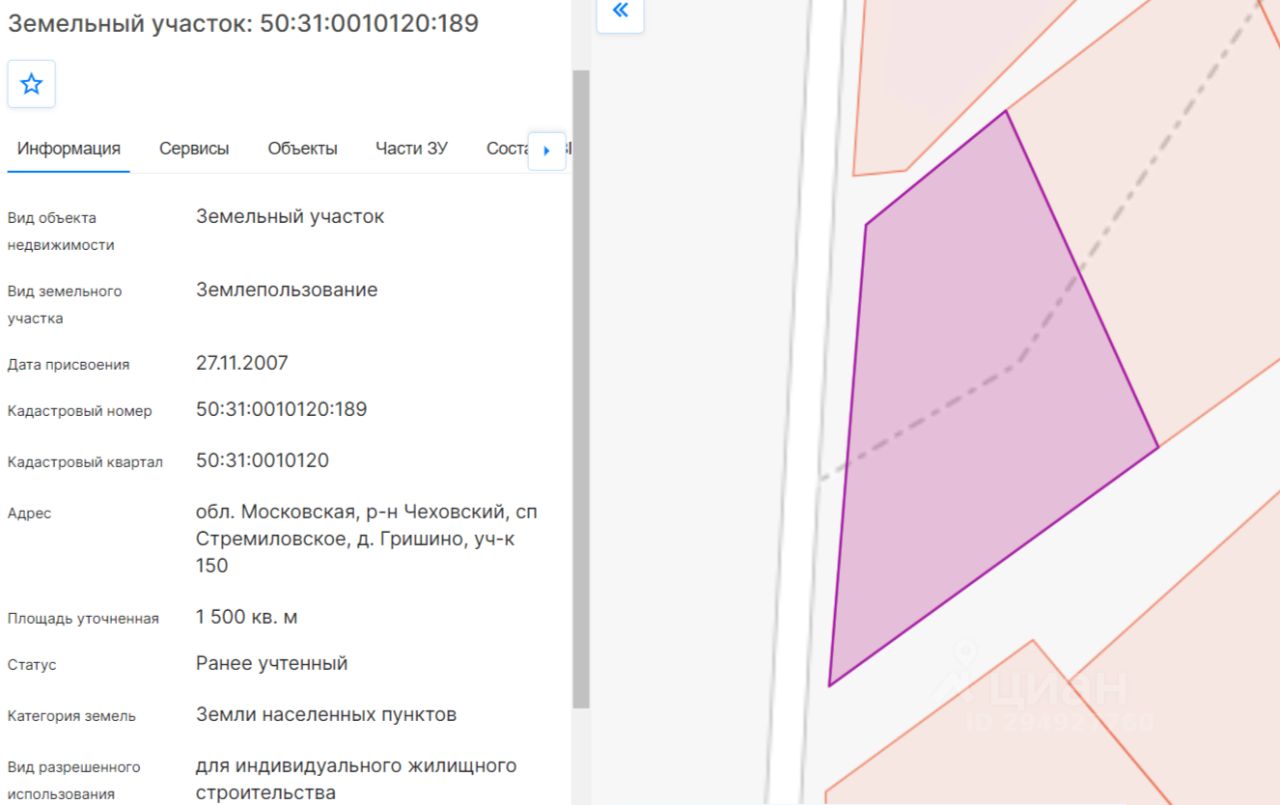This screenshot has height=805, width=1280.
Task: Click the label Категория земель
Action: tap(71, 716)
